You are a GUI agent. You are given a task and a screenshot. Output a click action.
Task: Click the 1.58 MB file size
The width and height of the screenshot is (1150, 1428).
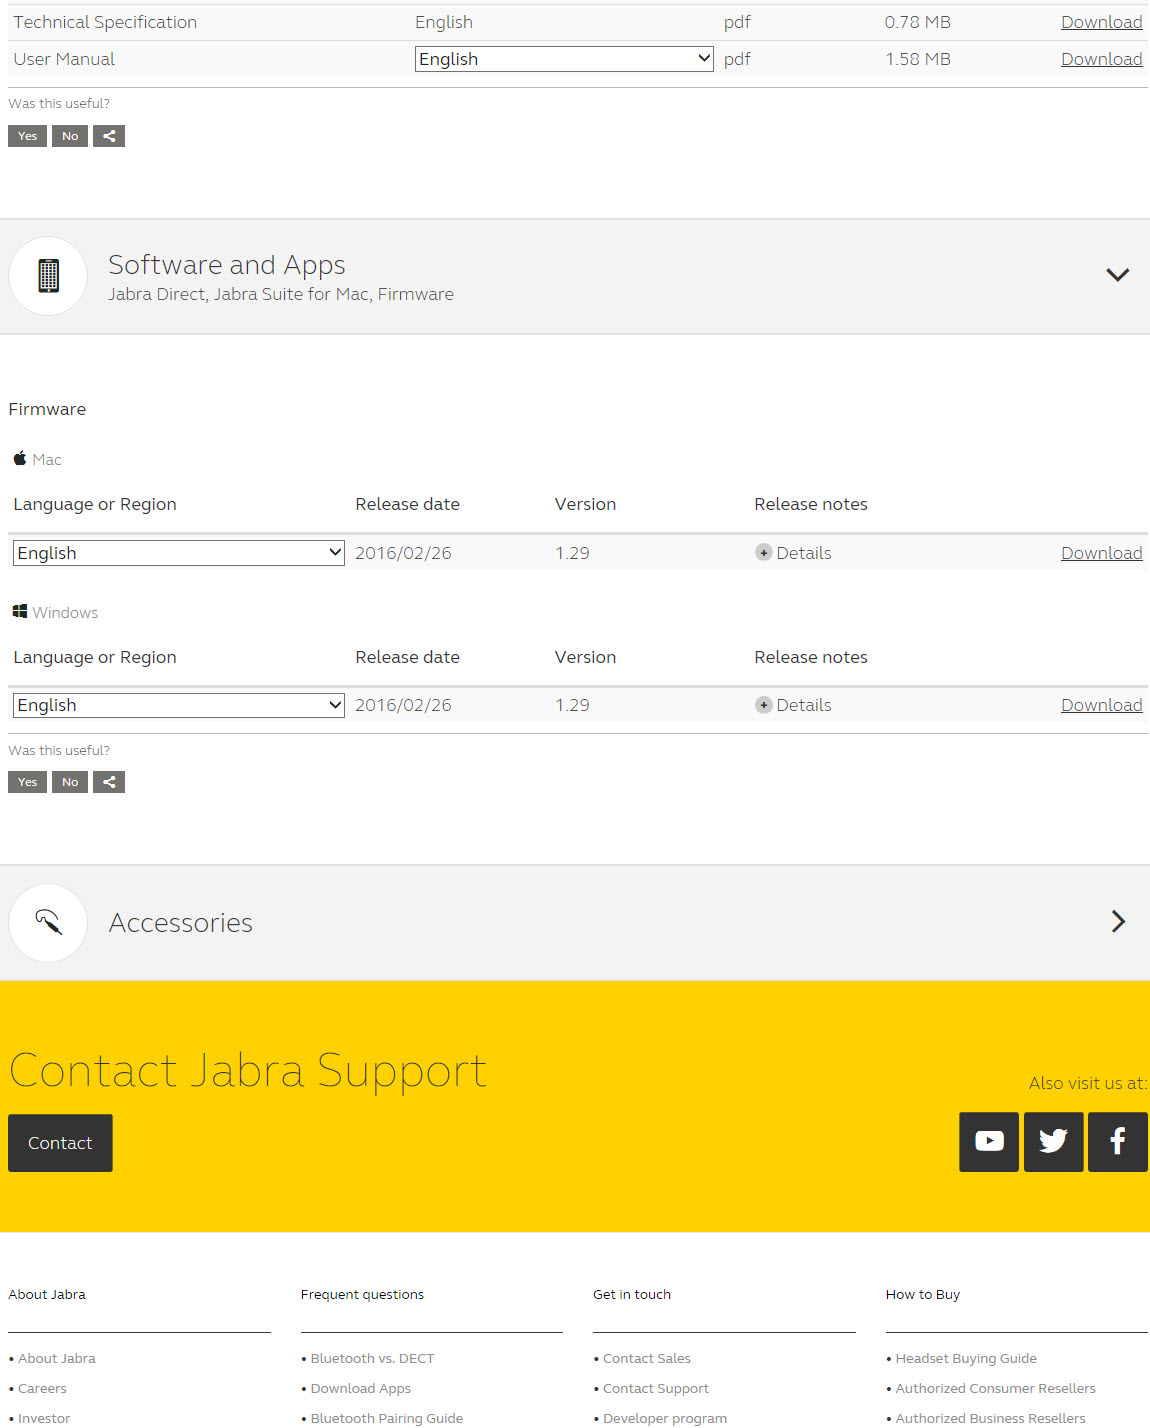coord(918,59)
